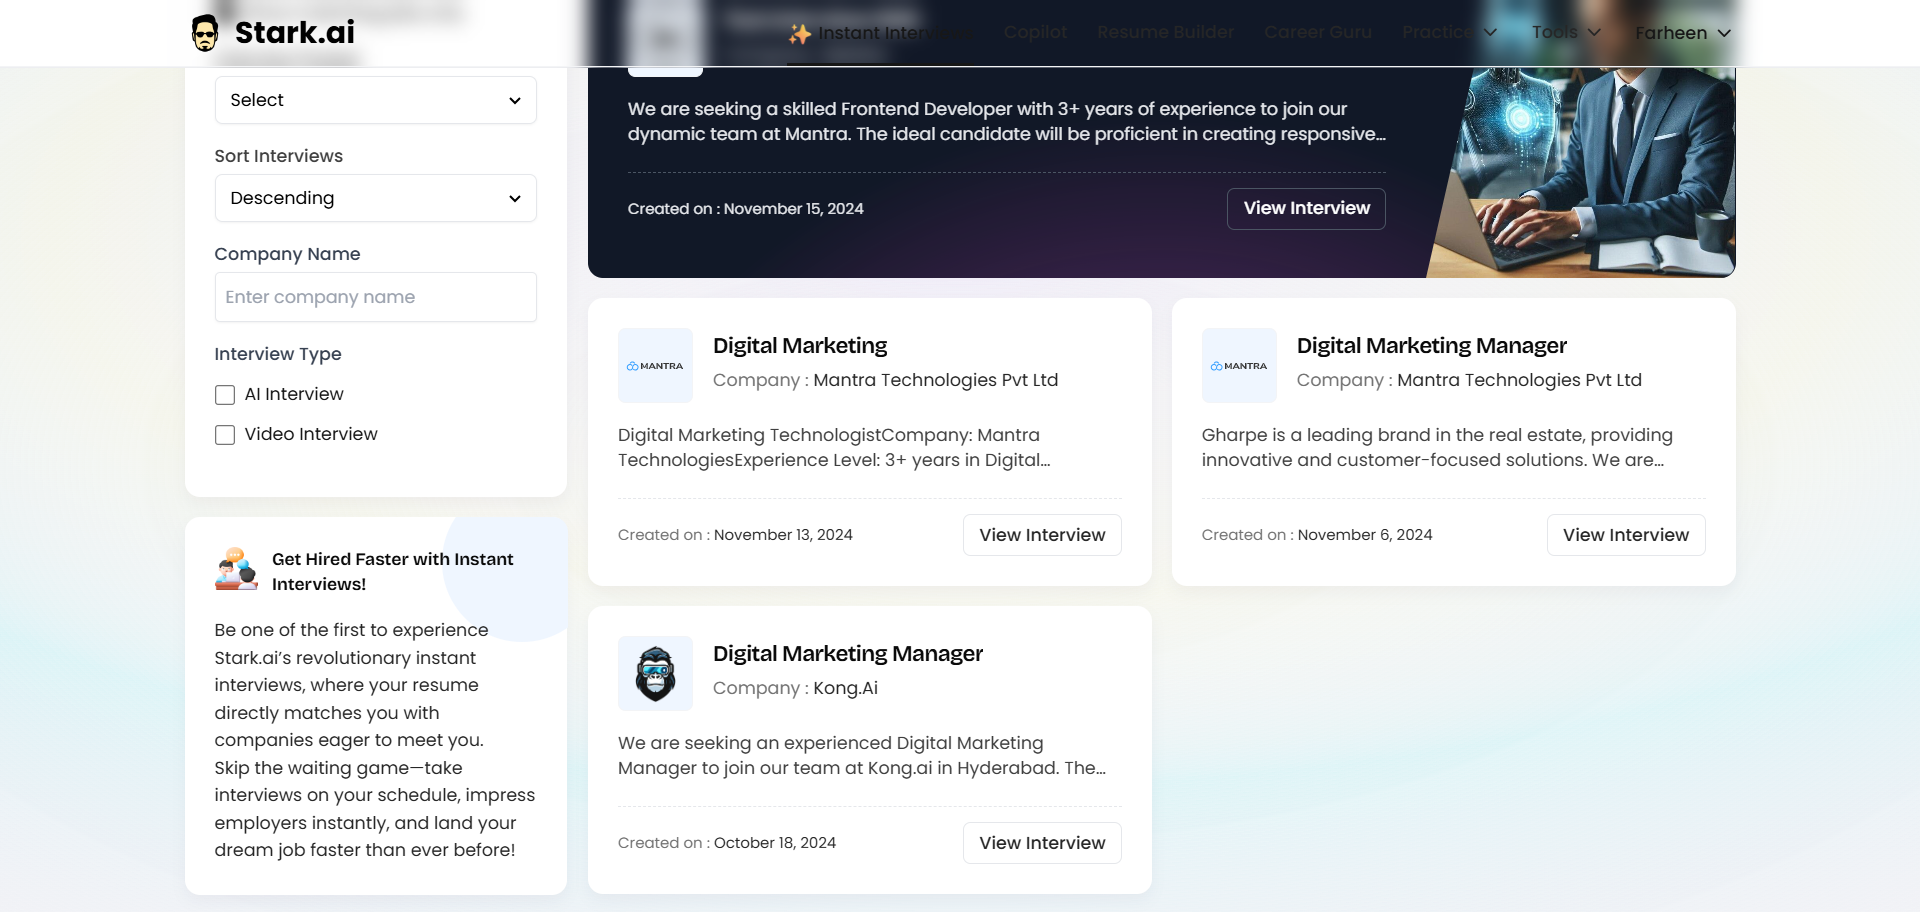Expand the Practice dropdown menu

[1449, 33]
